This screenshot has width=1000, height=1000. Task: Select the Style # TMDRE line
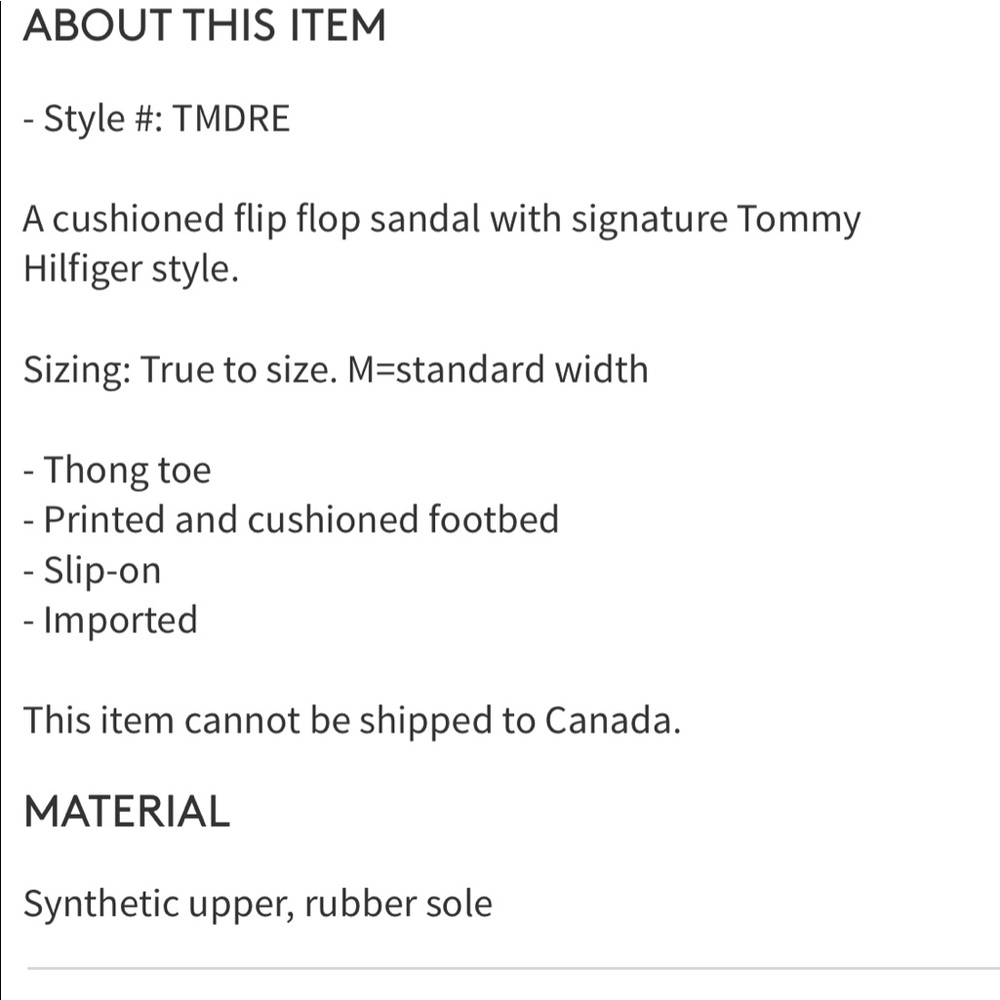click(156, 119)
